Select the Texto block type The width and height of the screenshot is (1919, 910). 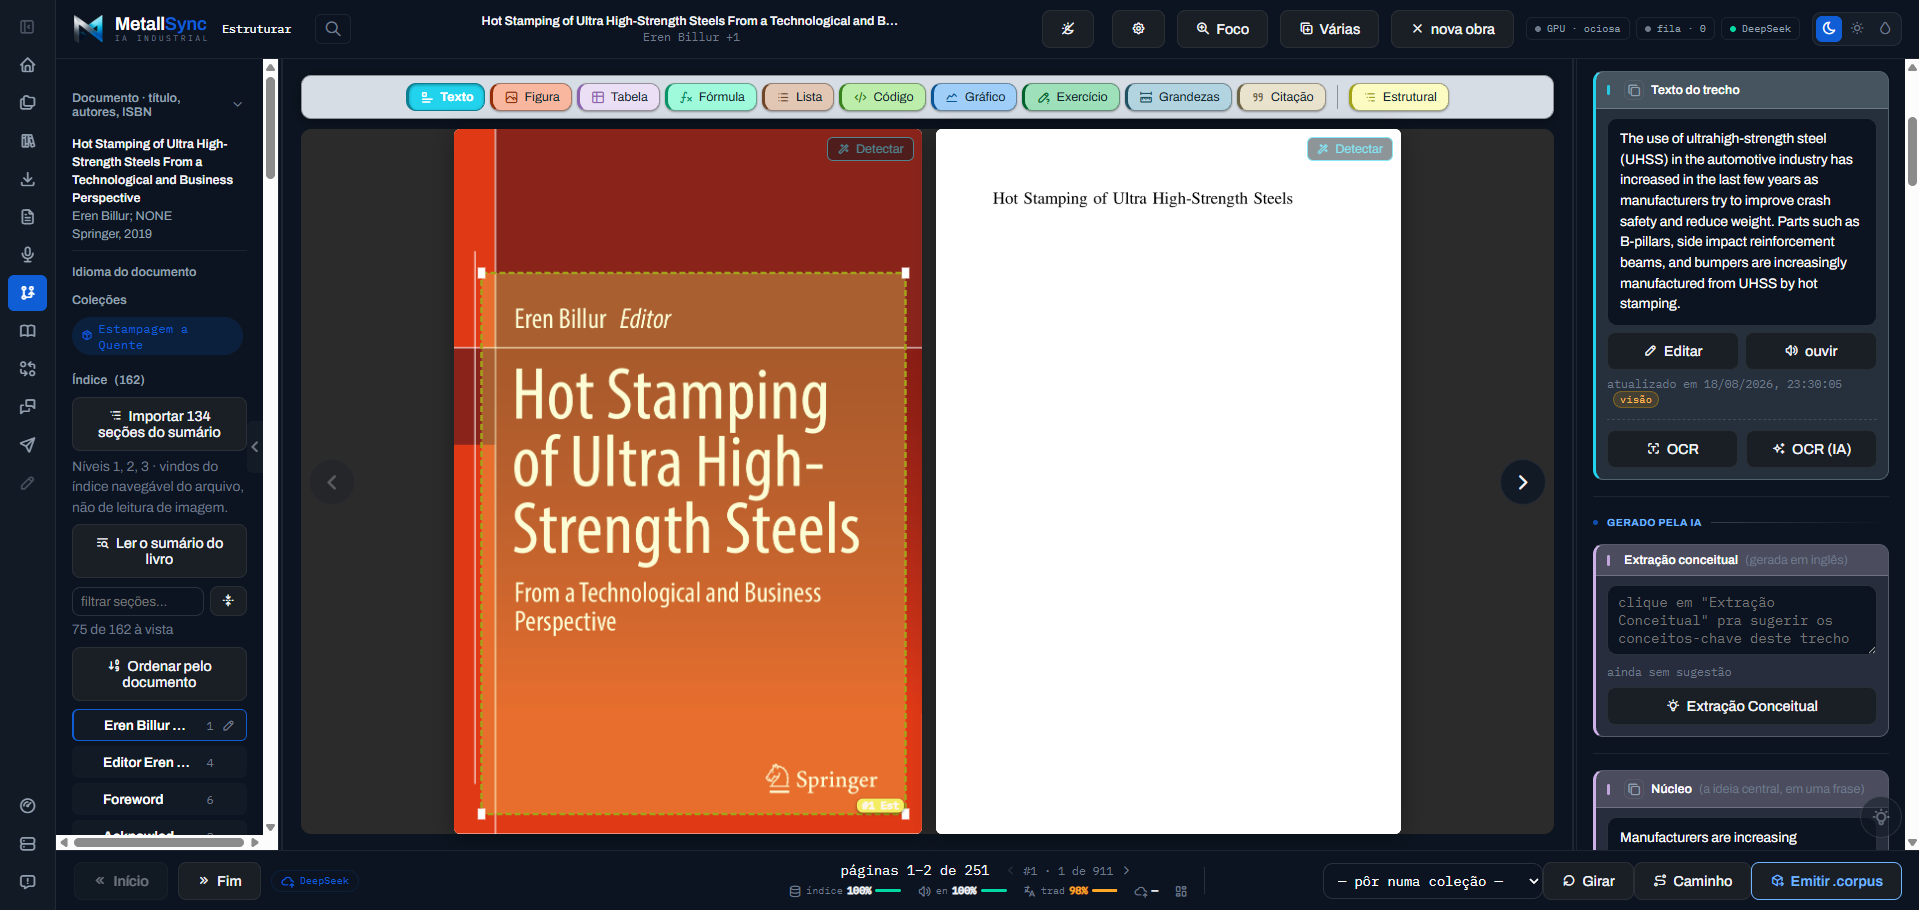[x=446, y=97]
